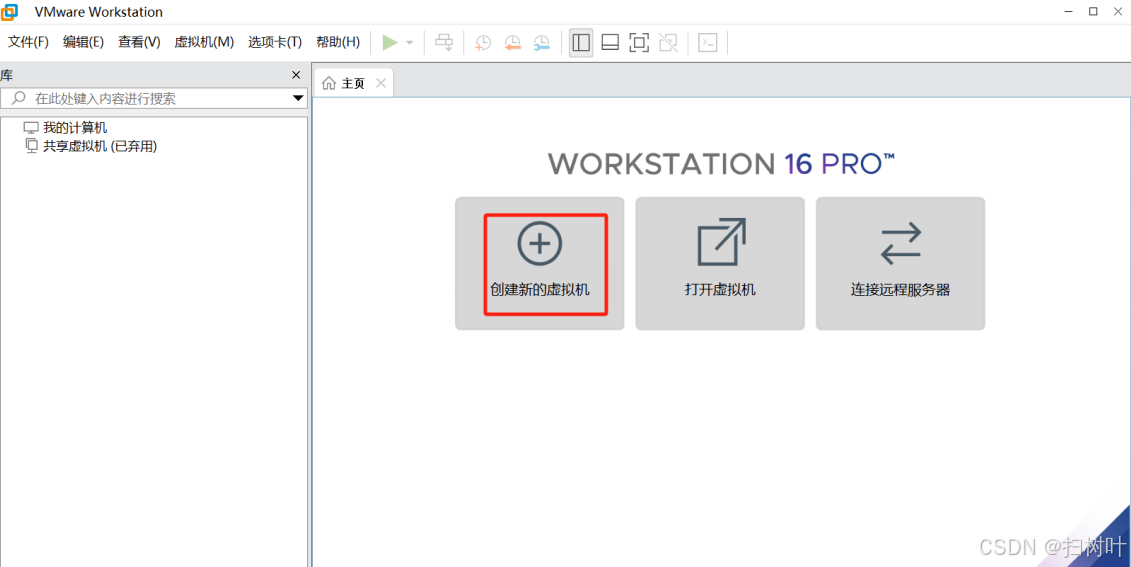The width and height of the screenshot is (1131, 567).
Task: Click the 连接远程服务器 button
Action: click(x=900, y=263)
